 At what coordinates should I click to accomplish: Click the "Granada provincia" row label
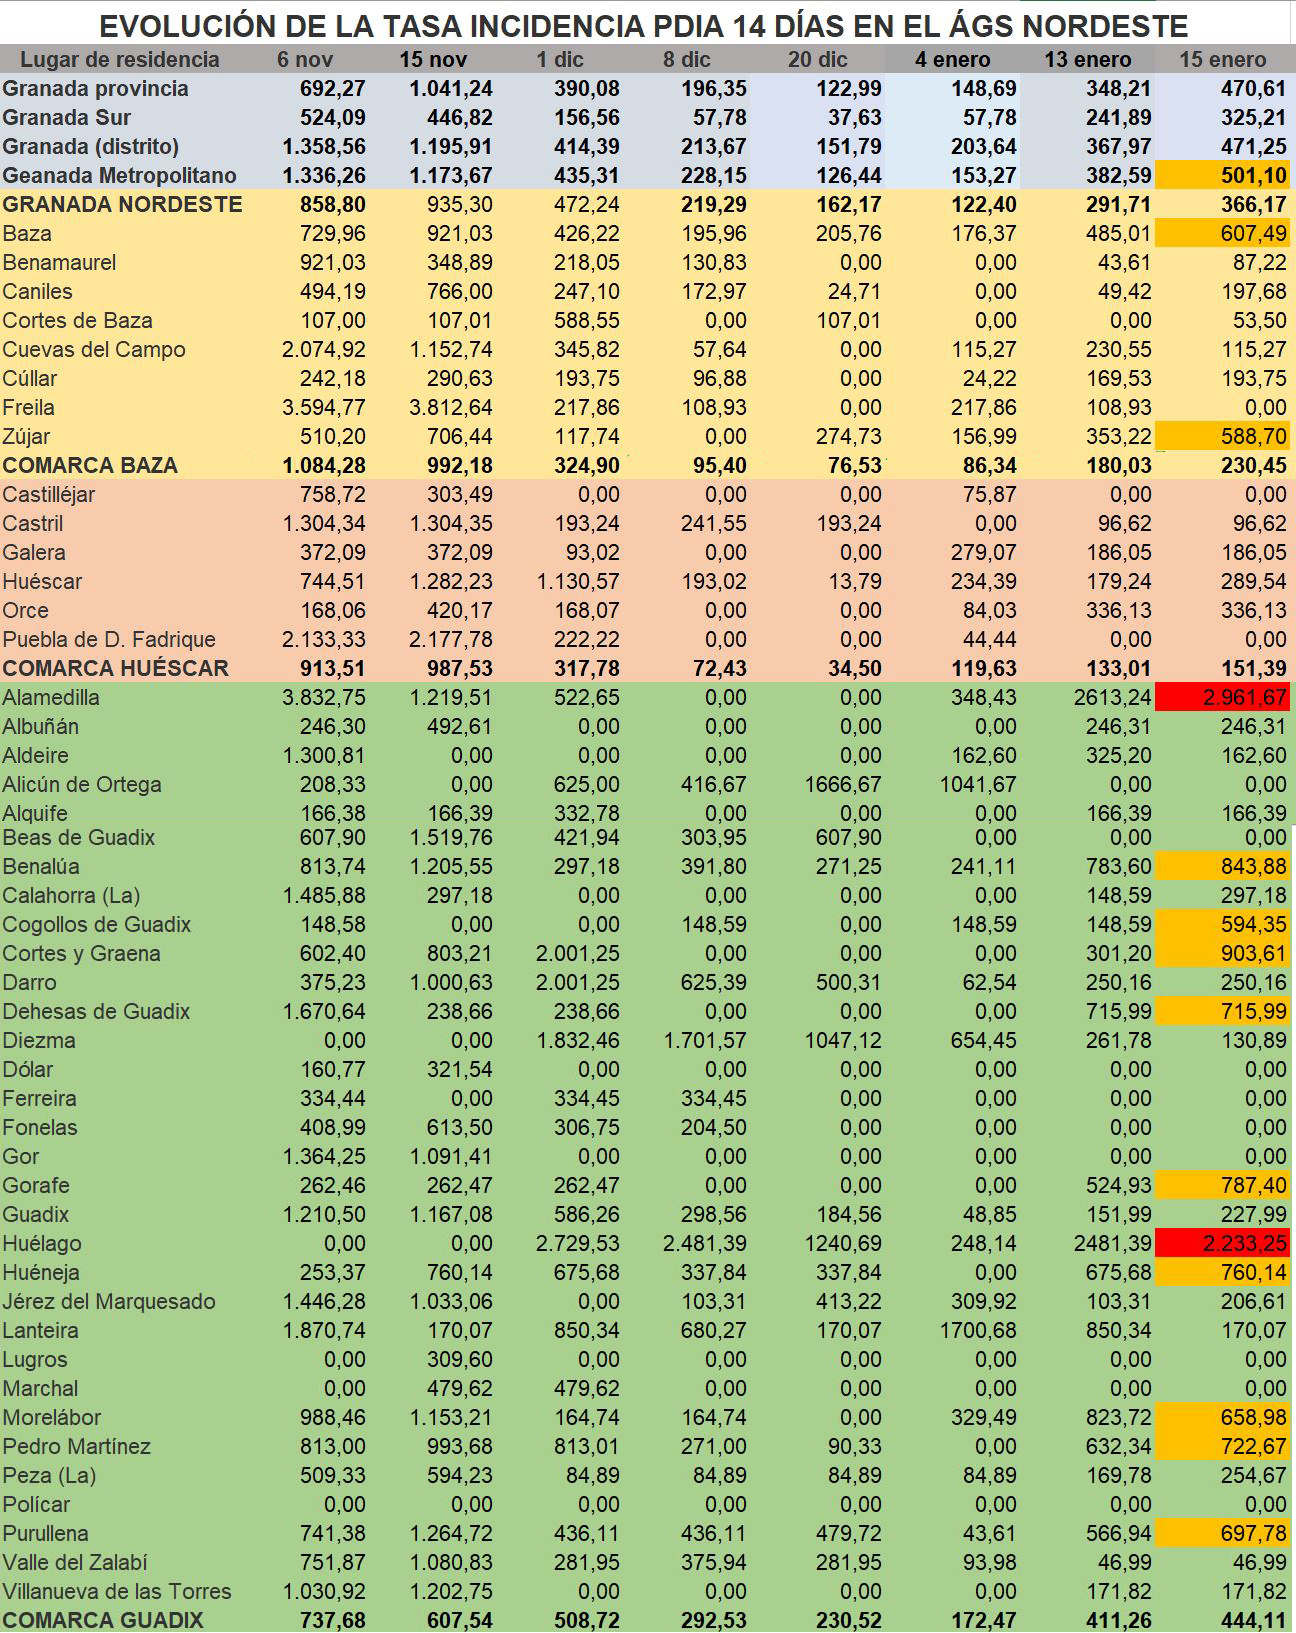point(95,89)
